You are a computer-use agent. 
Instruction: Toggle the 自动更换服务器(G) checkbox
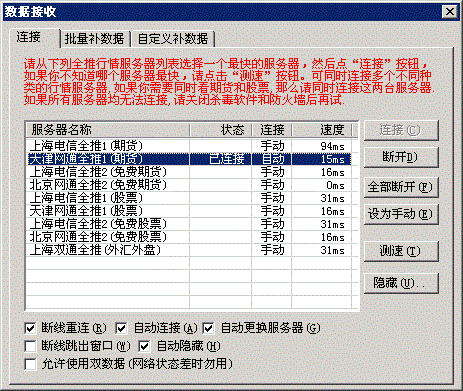(208, 328)
